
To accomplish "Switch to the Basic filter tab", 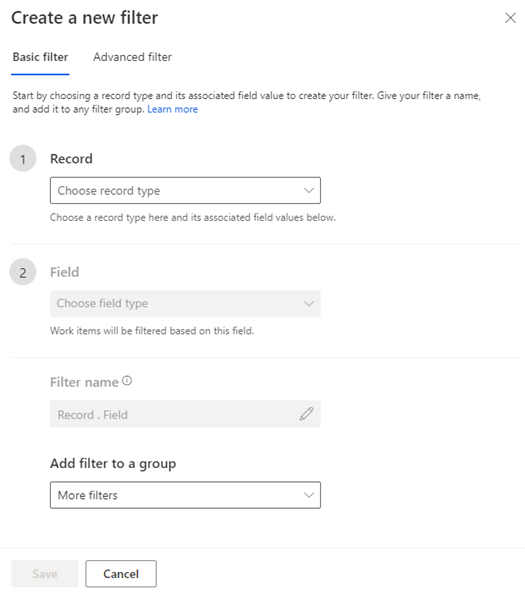I will click(x=40, y=57).
